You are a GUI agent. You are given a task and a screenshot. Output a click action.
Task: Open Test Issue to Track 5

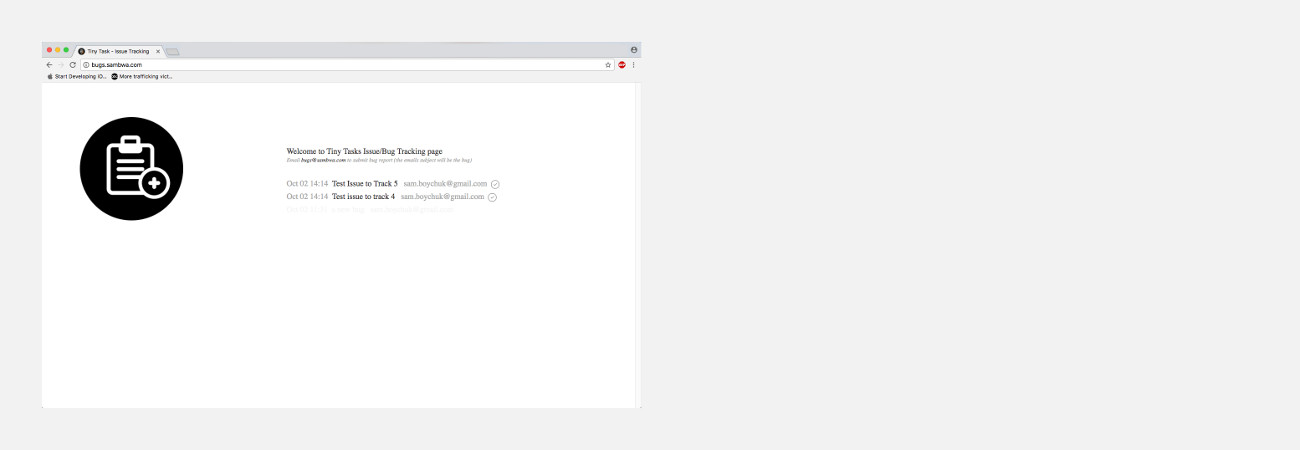365,184
